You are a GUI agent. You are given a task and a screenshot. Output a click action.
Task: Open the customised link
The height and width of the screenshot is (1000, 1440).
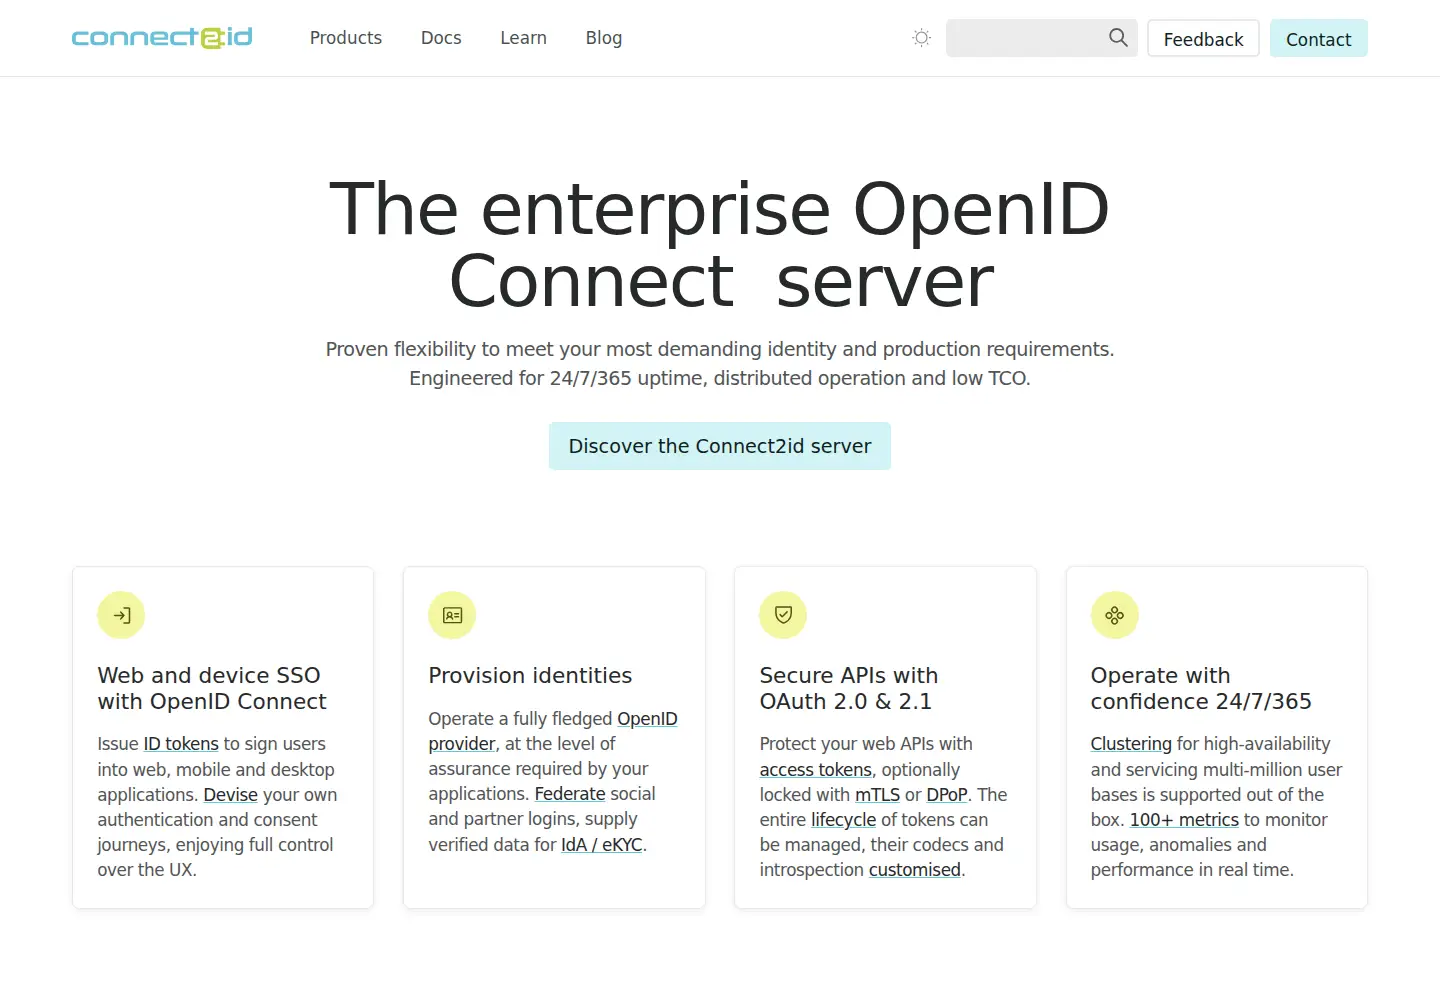click(x=914, y=870)
